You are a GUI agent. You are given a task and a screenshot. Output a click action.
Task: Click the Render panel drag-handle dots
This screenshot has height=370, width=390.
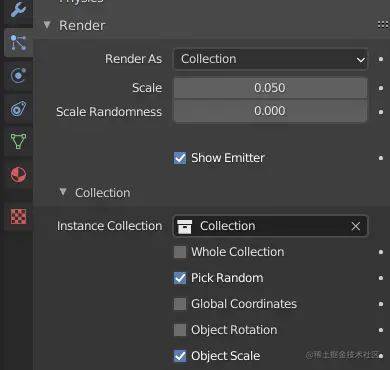coord(383,24)
